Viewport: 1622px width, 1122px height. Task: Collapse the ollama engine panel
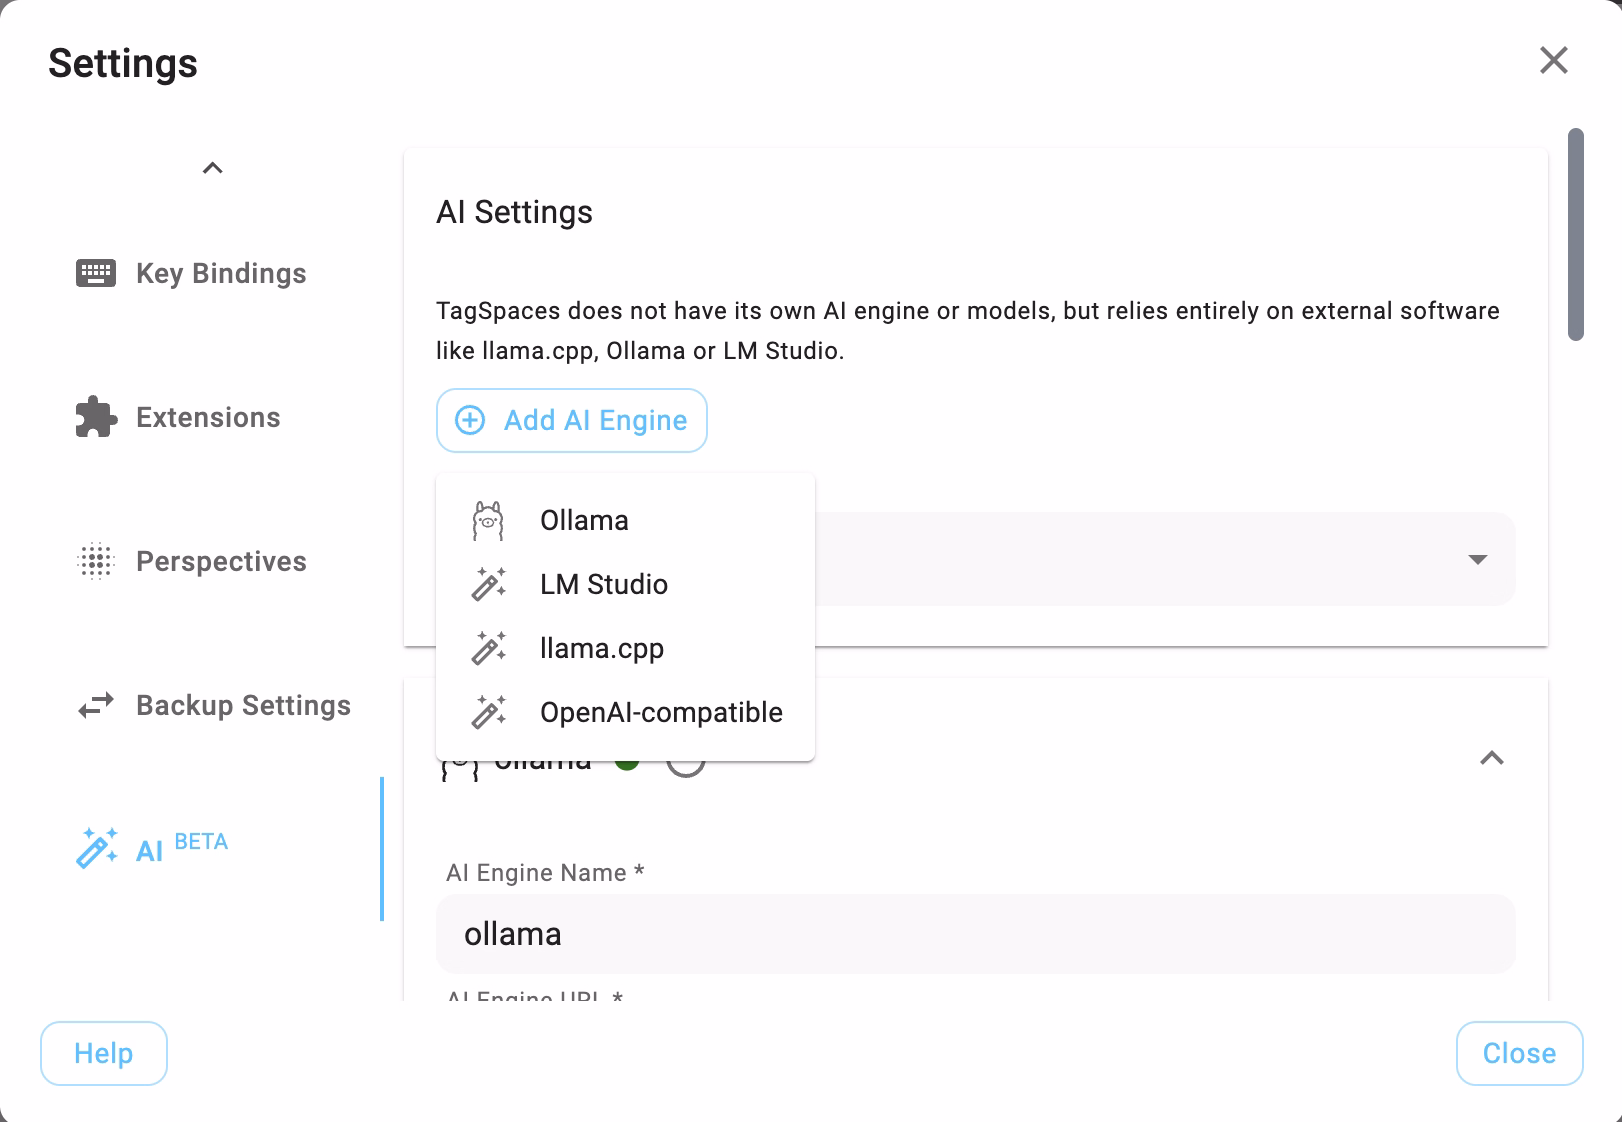coord(1492,758)
